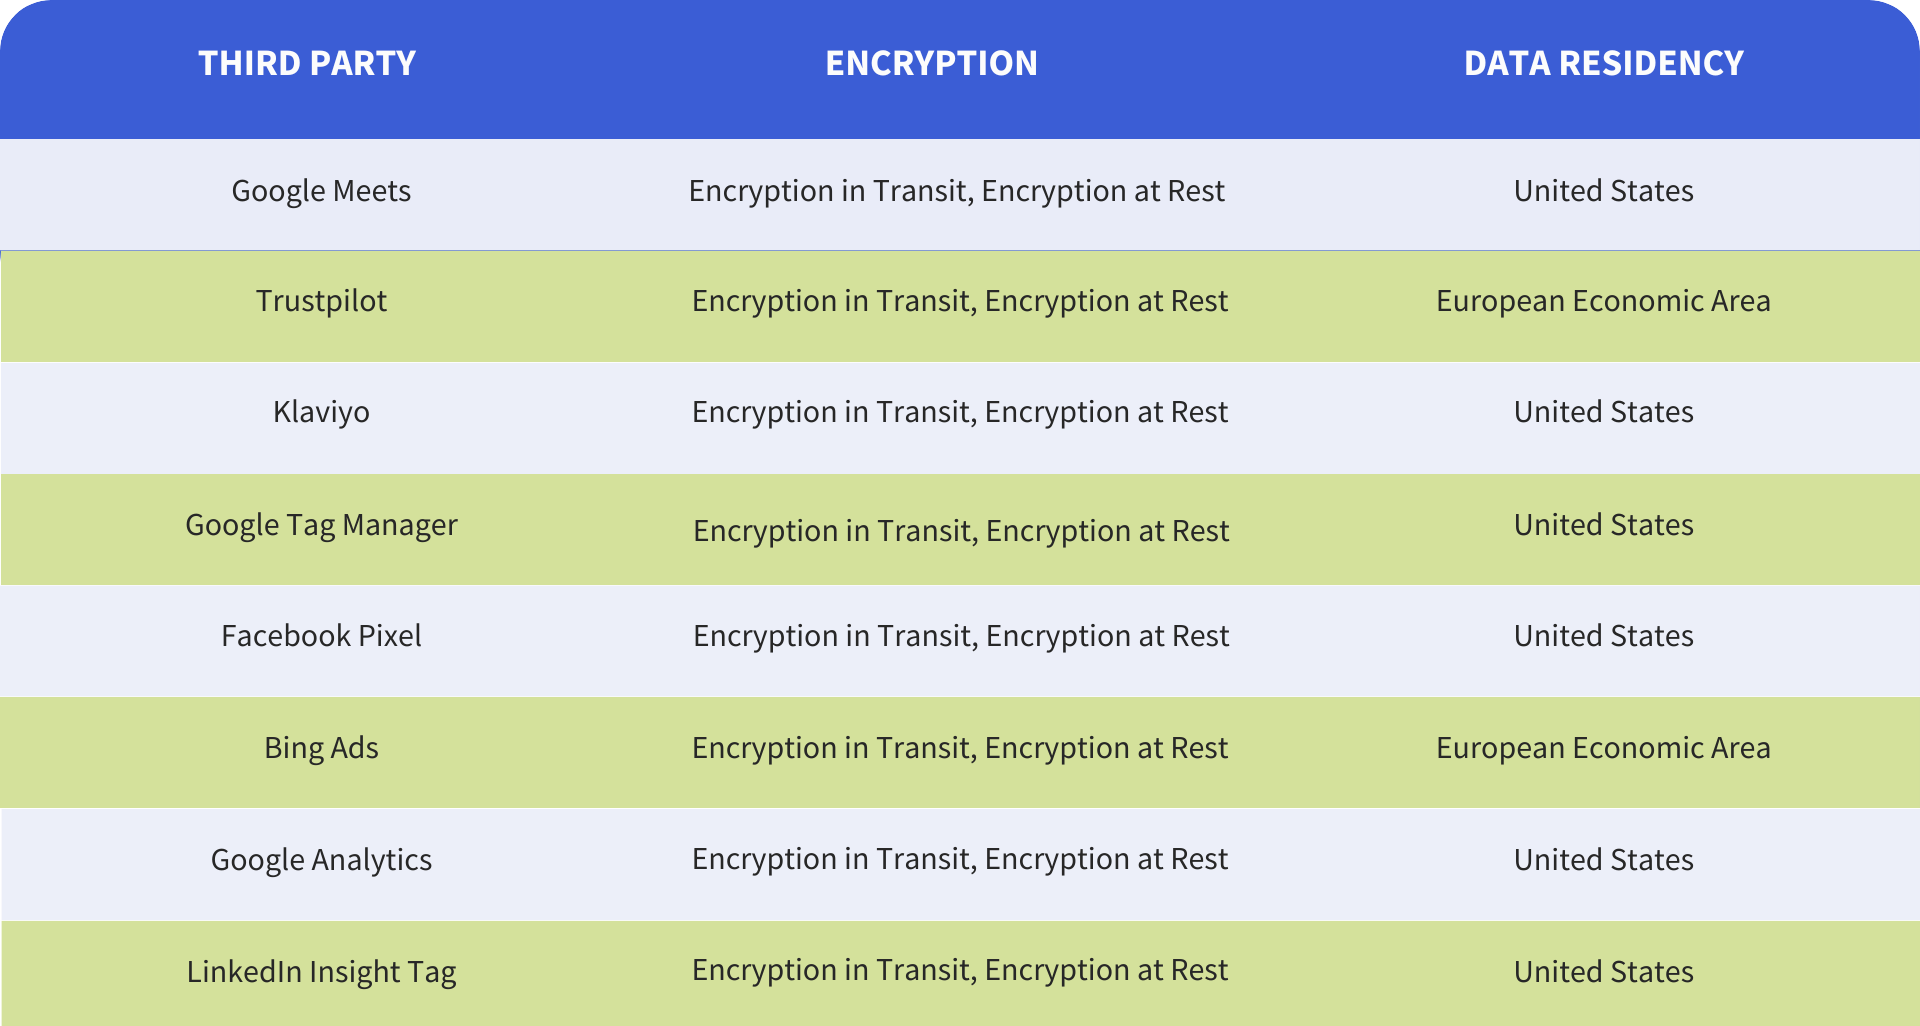This screenshot has height=1026, width=1920.
Task: Select the Klaviyo row name
Action: pyautogui.click(x=321, y=412)
